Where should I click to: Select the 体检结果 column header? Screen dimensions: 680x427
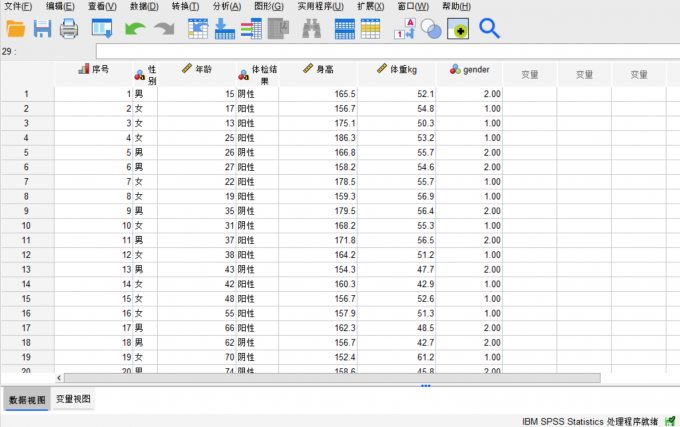point(258,74)
